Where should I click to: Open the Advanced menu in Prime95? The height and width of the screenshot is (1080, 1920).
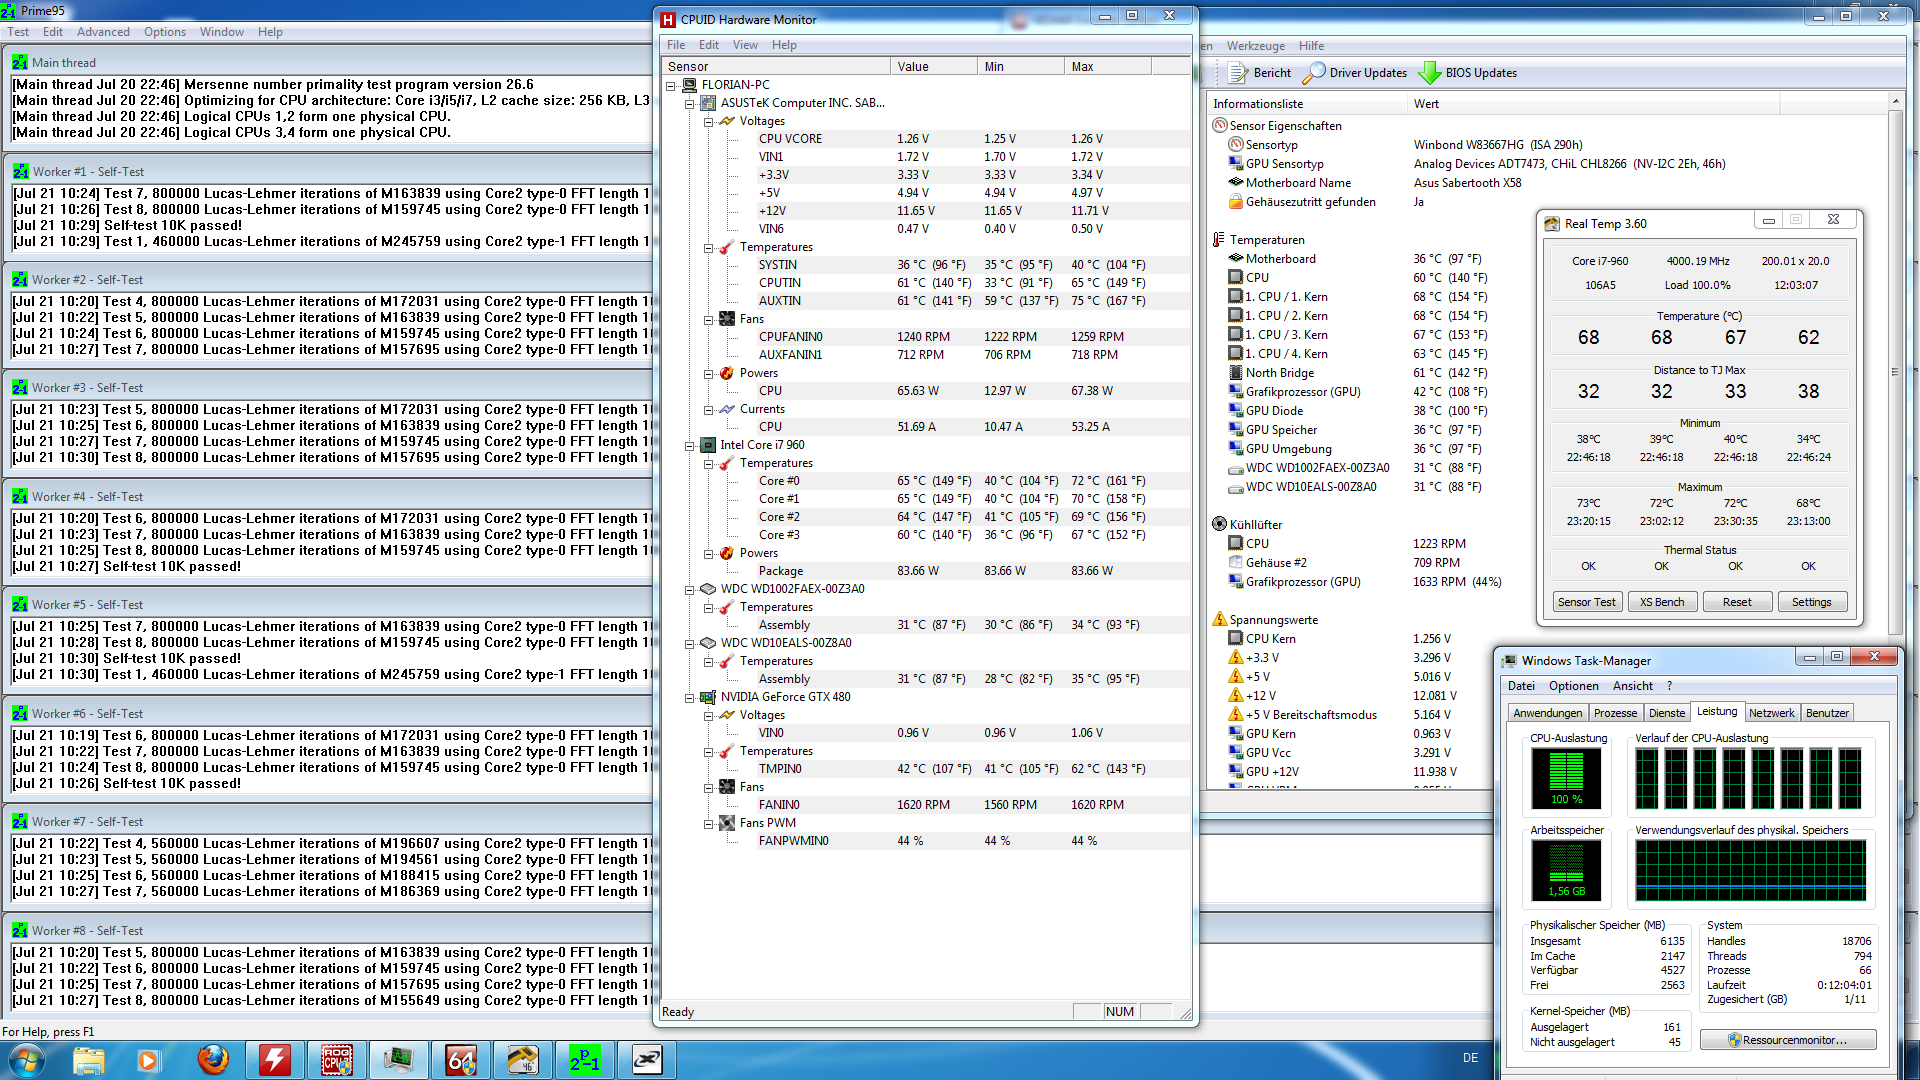click(103, 32)
